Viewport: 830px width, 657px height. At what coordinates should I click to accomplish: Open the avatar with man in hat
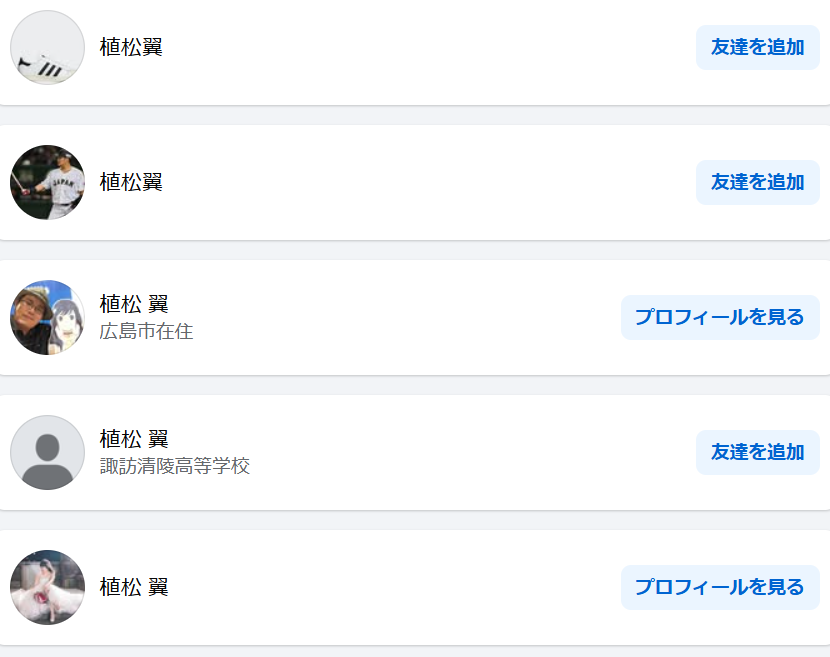(47, 317)
